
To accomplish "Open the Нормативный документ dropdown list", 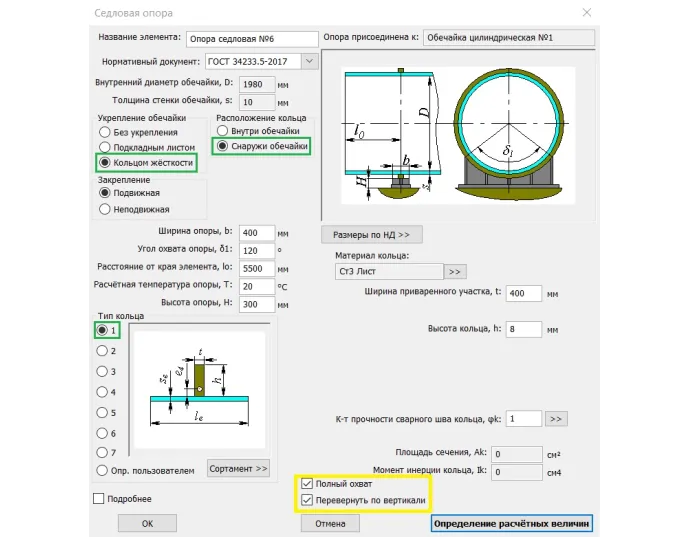I will [x=309, y=62].
